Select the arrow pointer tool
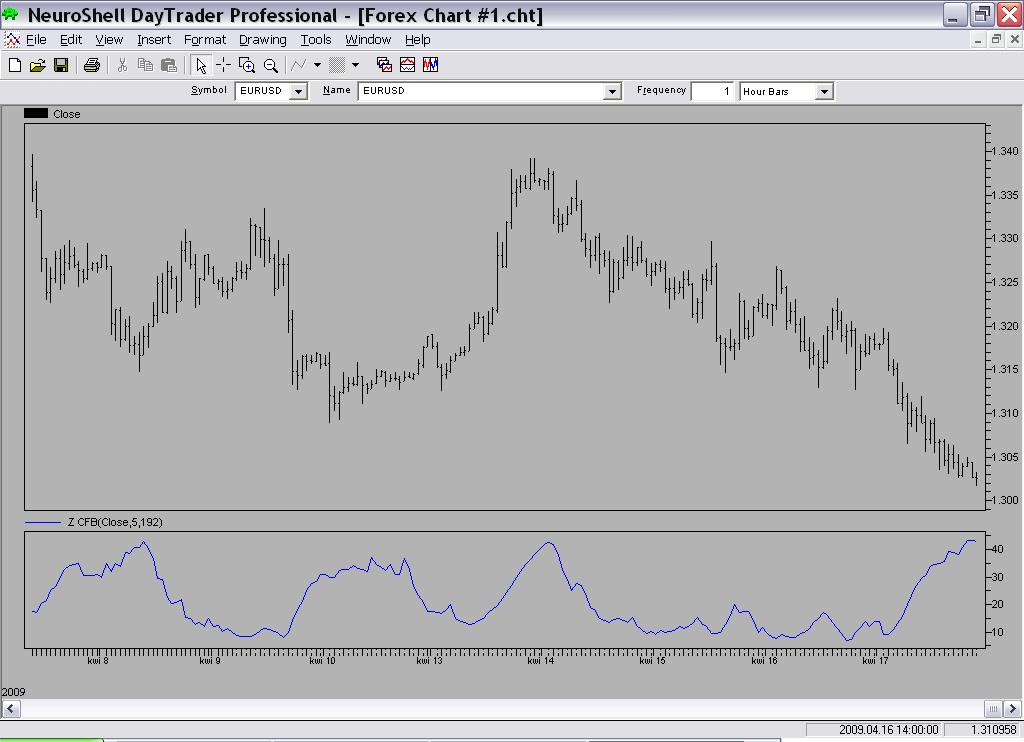1024x742 pixels. click(200, 65)
